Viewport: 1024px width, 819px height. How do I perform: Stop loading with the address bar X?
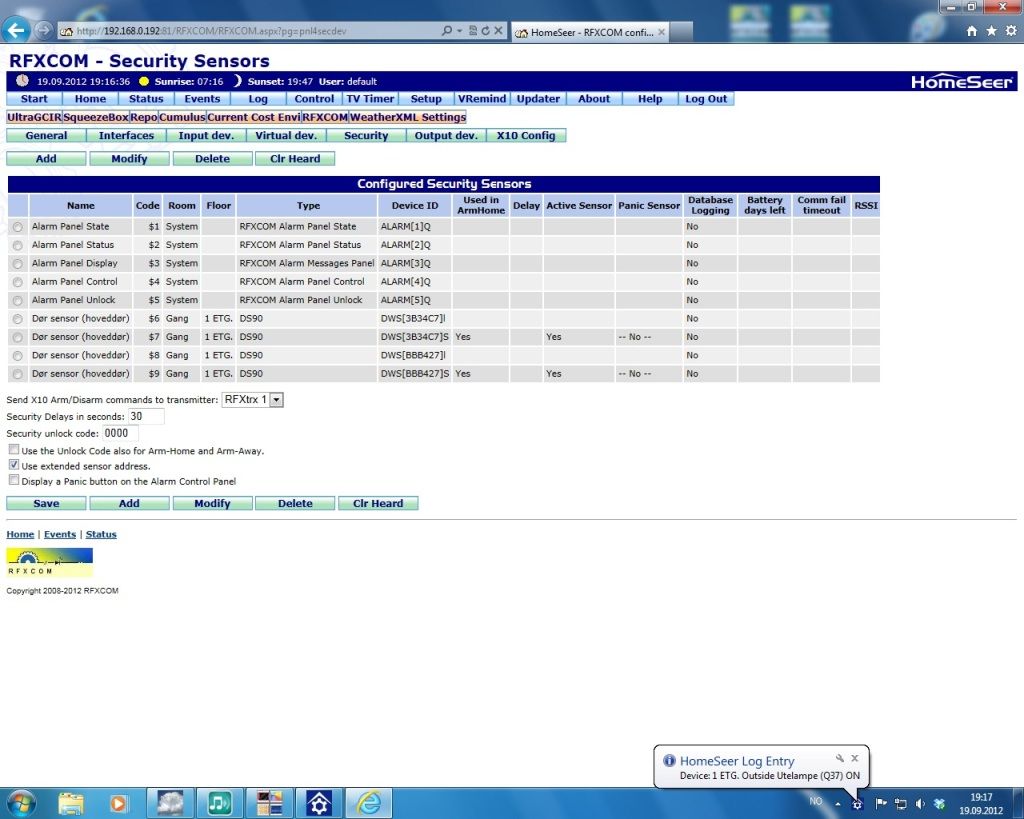click(498, 31)
